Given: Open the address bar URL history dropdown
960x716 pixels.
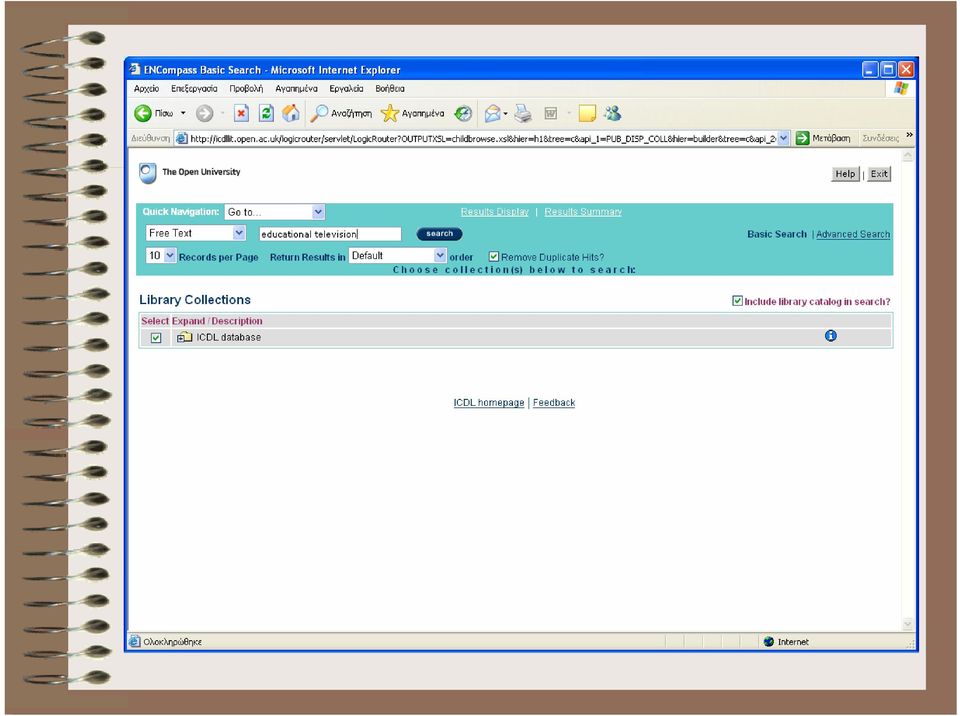Looking at the screenshot, I should [784, 138].
